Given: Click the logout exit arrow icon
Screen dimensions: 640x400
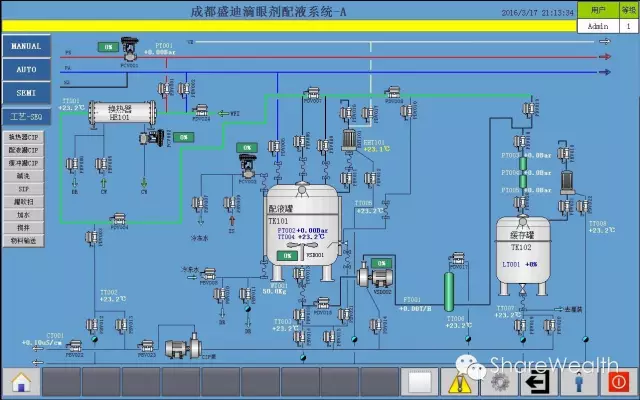Looking at the screenshot, I should click(539, 382).
